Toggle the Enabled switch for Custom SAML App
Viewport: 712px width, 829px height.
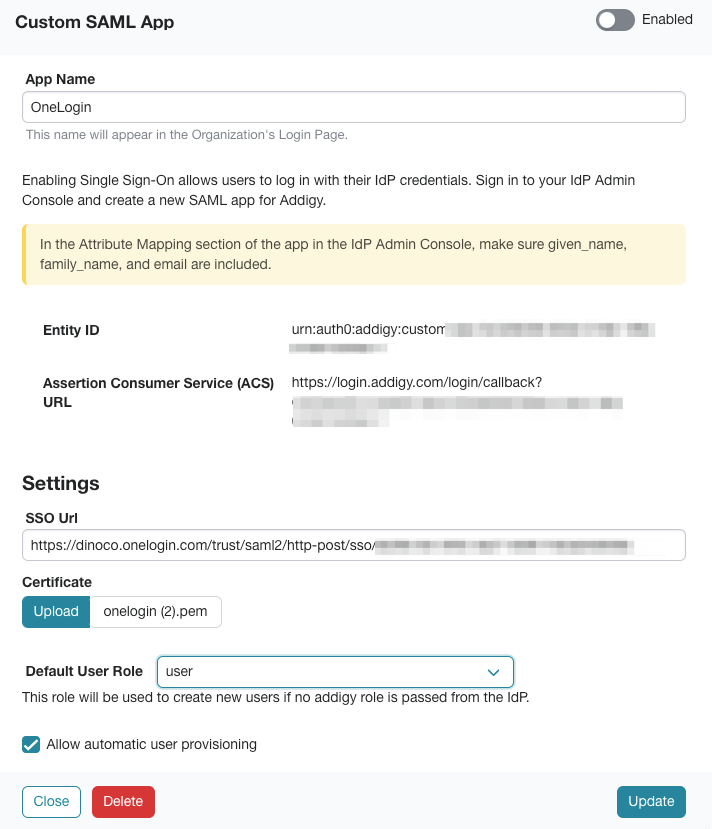click(614, 19)
